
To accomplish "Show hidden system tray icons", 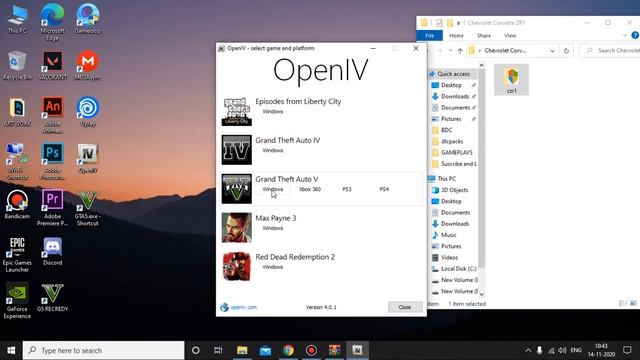I will click(x=528, y=350).
